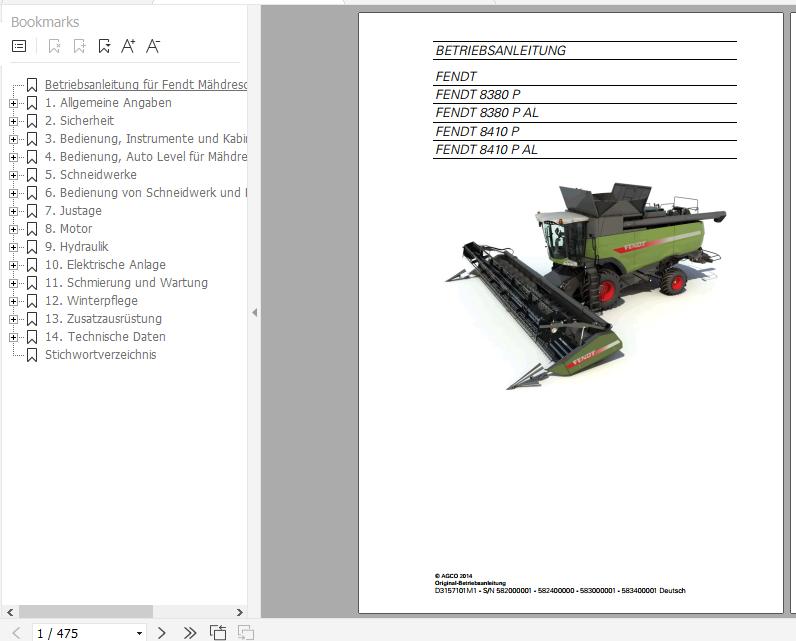796x641 pixels.
Task: Click the Bookmarks panel title
Action: click(45, 22)
